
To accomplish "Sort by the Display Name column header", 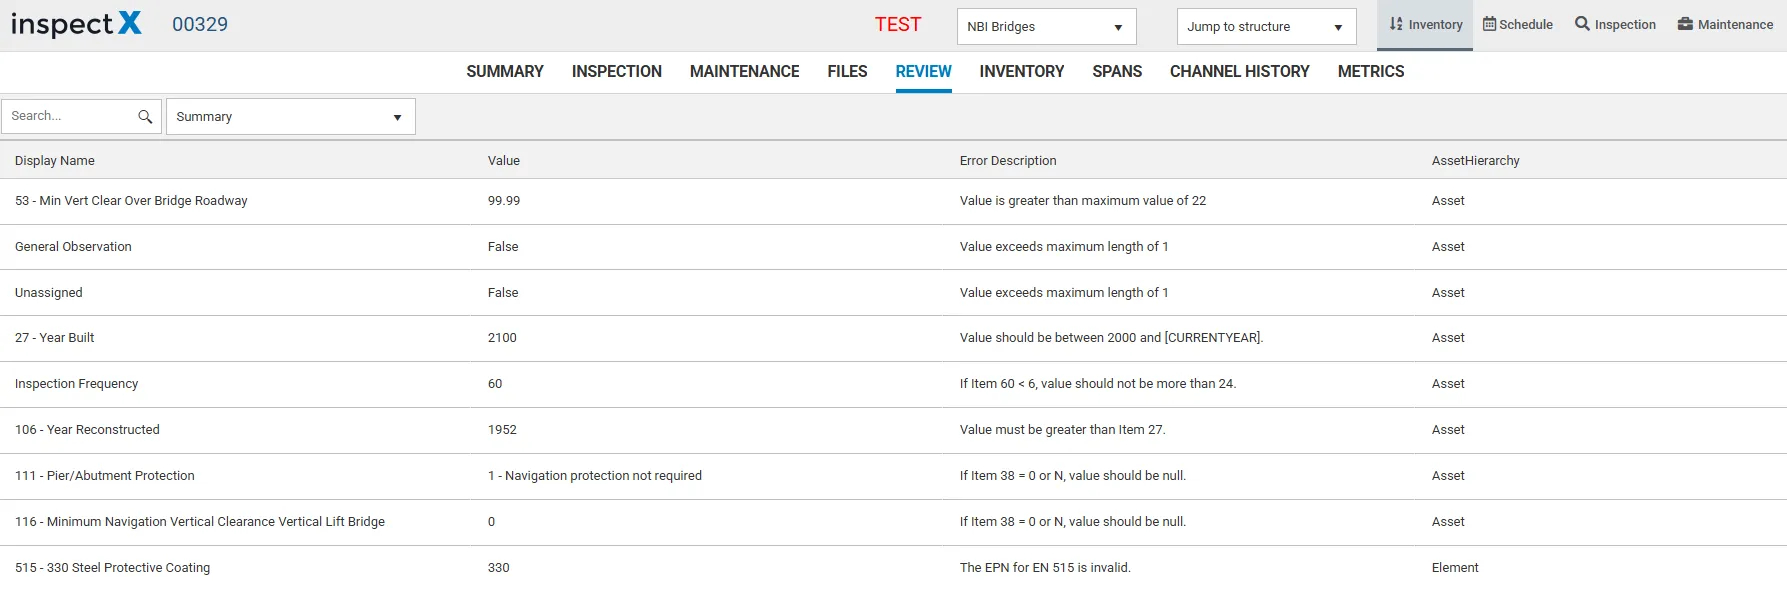I will point(55,161).
